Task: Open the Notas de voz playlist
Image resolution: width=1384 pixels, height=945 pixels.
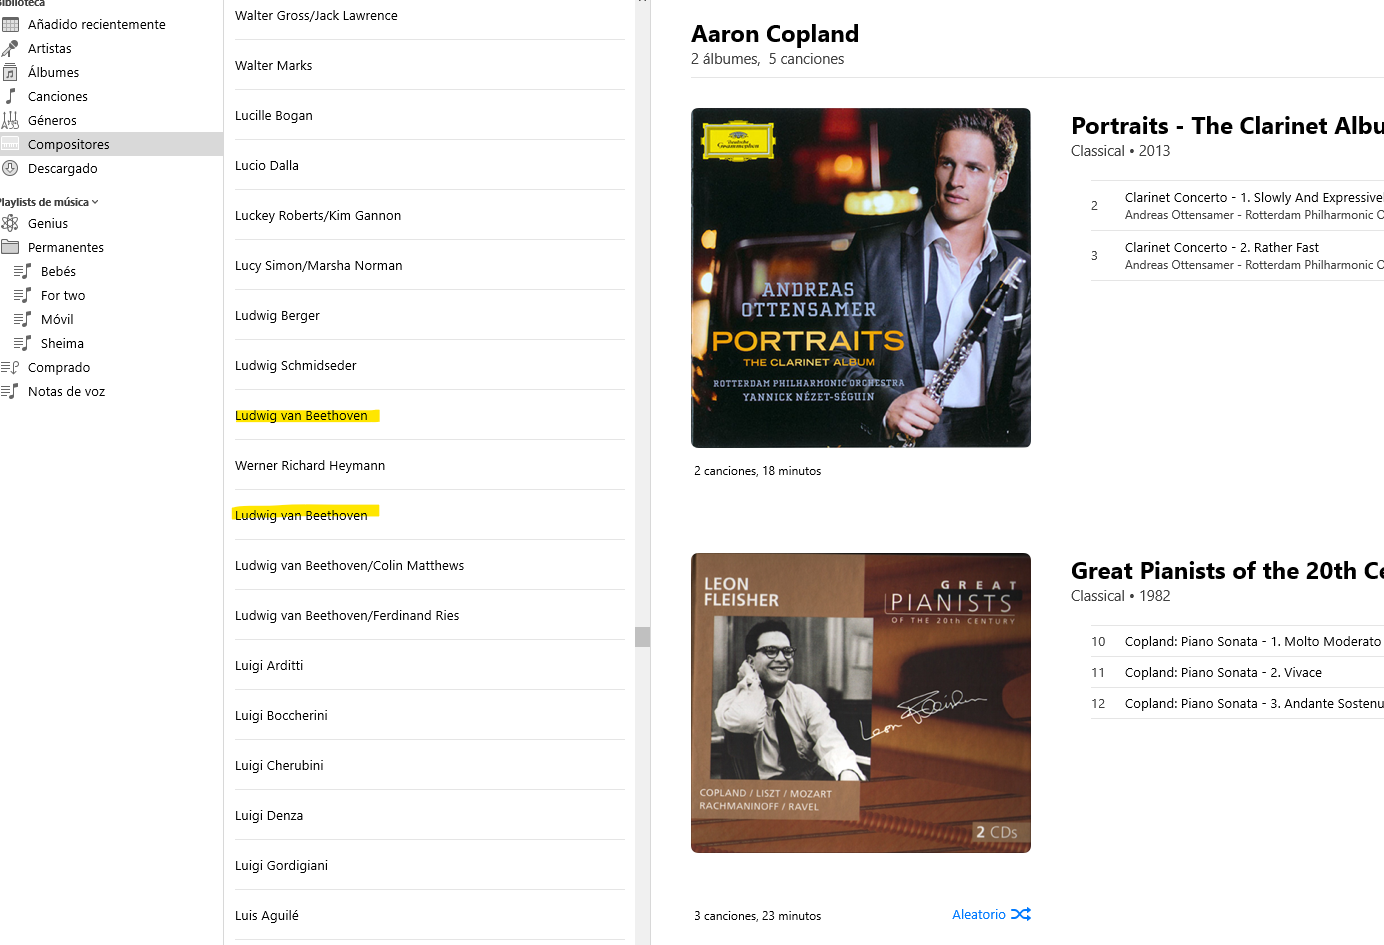Action: 66,391
